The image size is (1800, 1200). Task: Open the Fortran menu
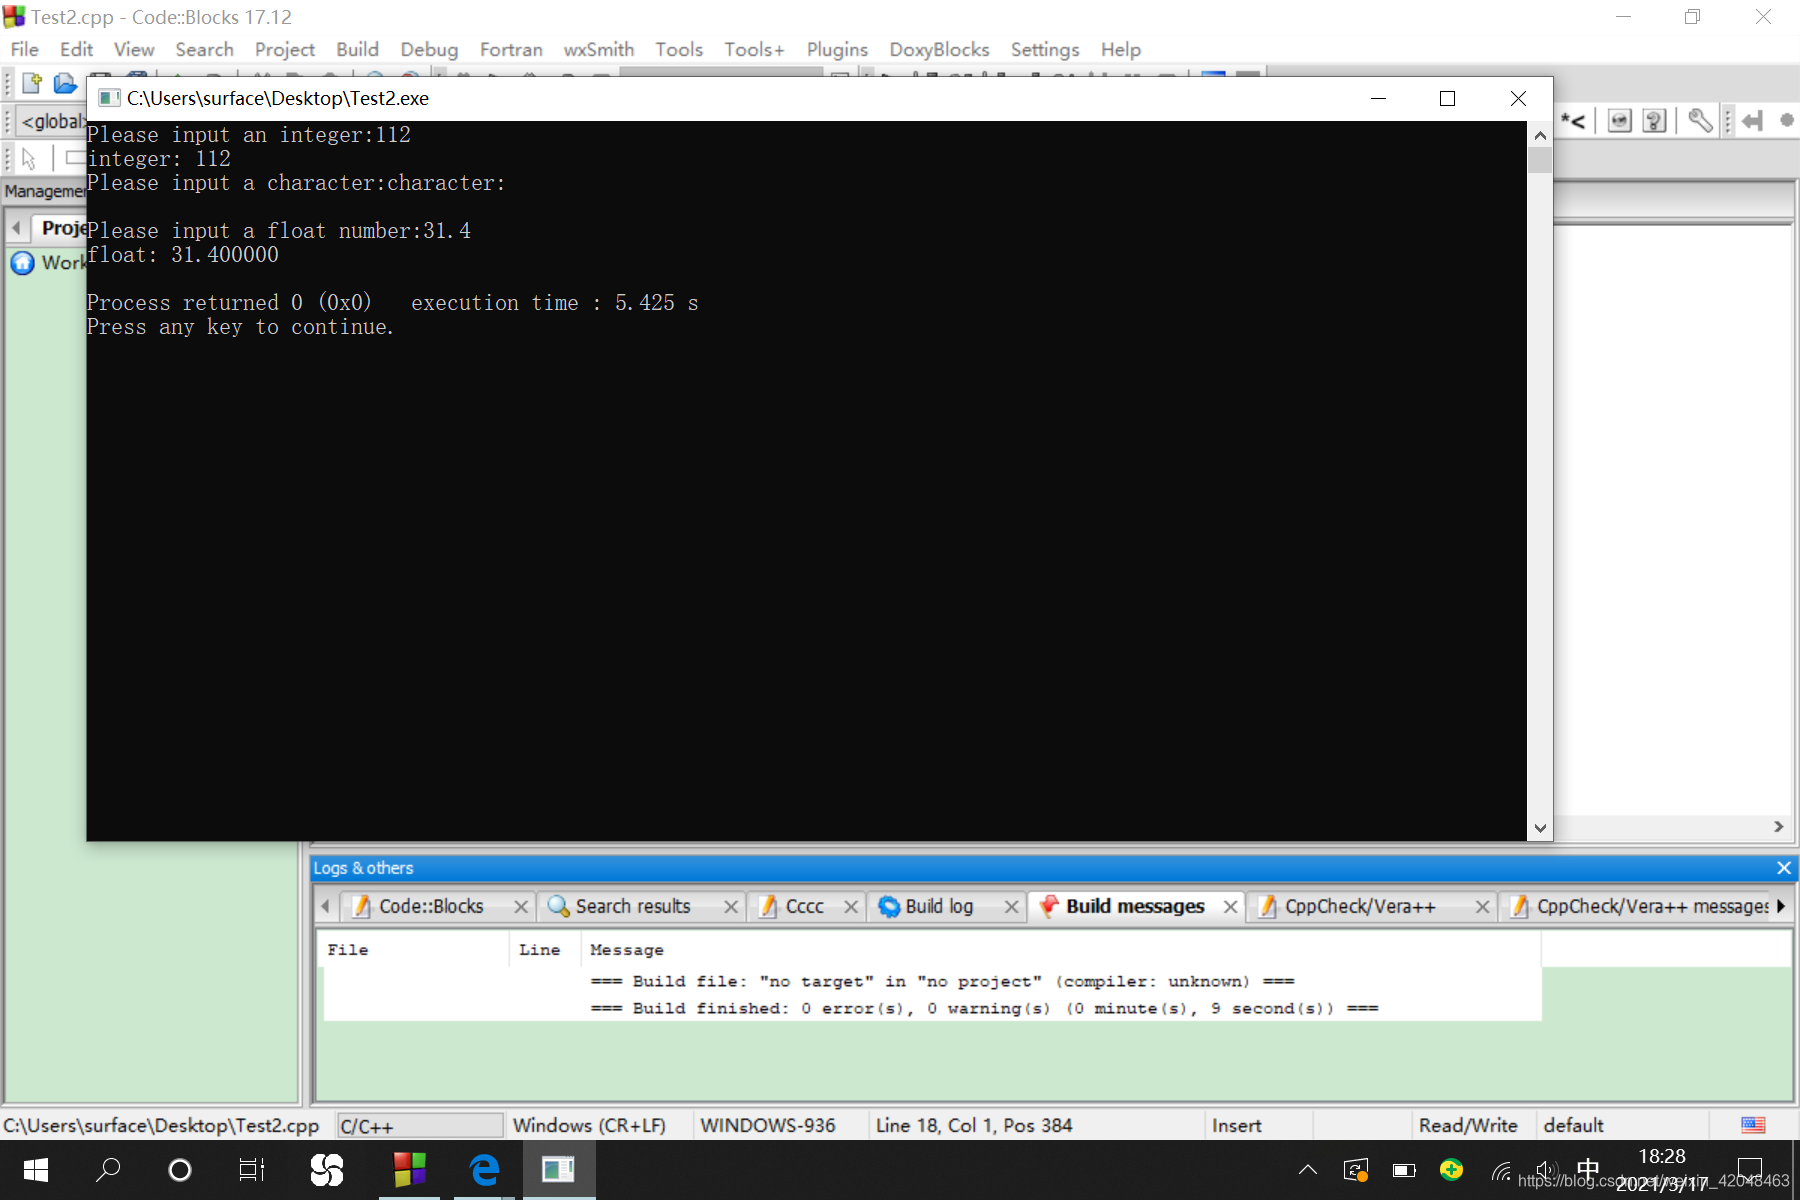click(x=510, y=49)
